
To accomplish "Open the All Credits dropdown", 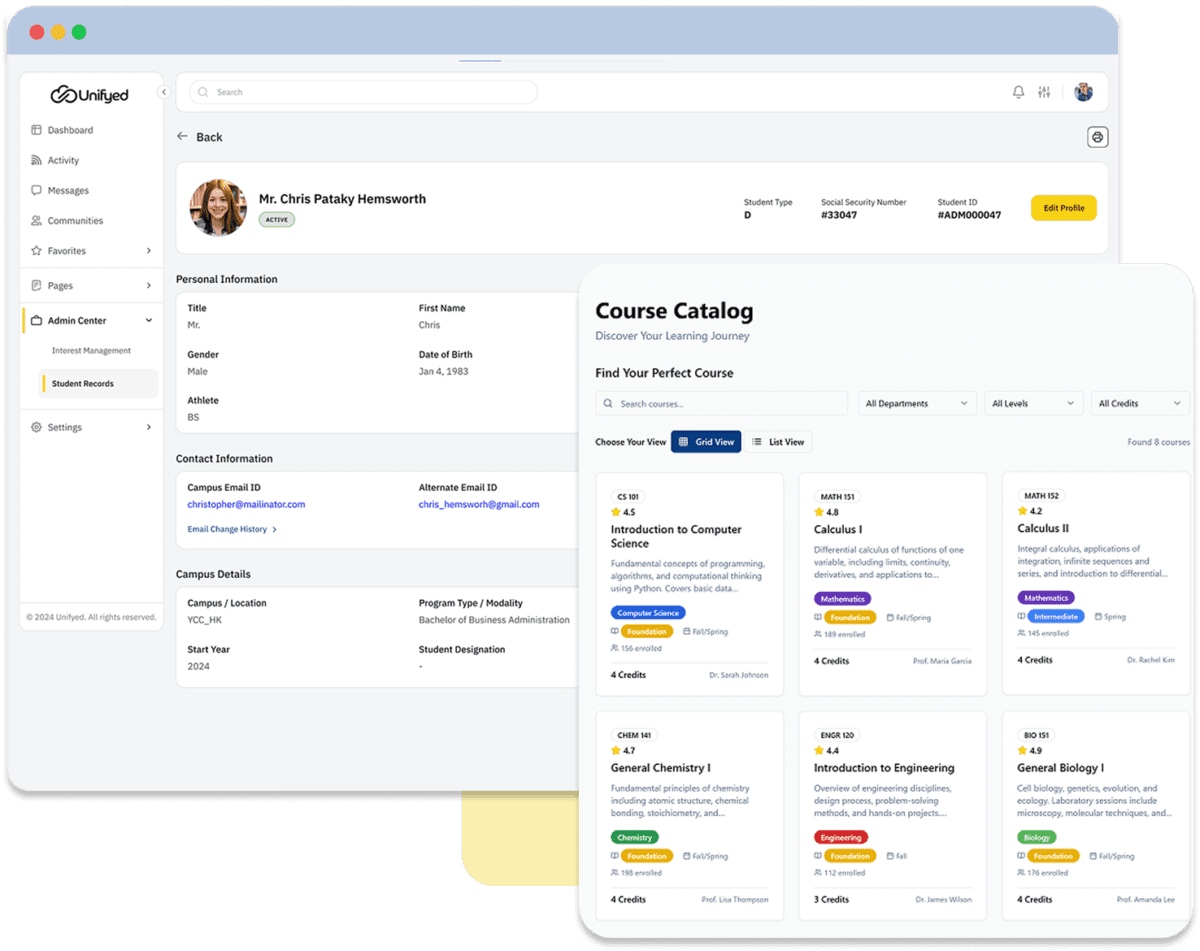I will click(x=1140, y=403).
